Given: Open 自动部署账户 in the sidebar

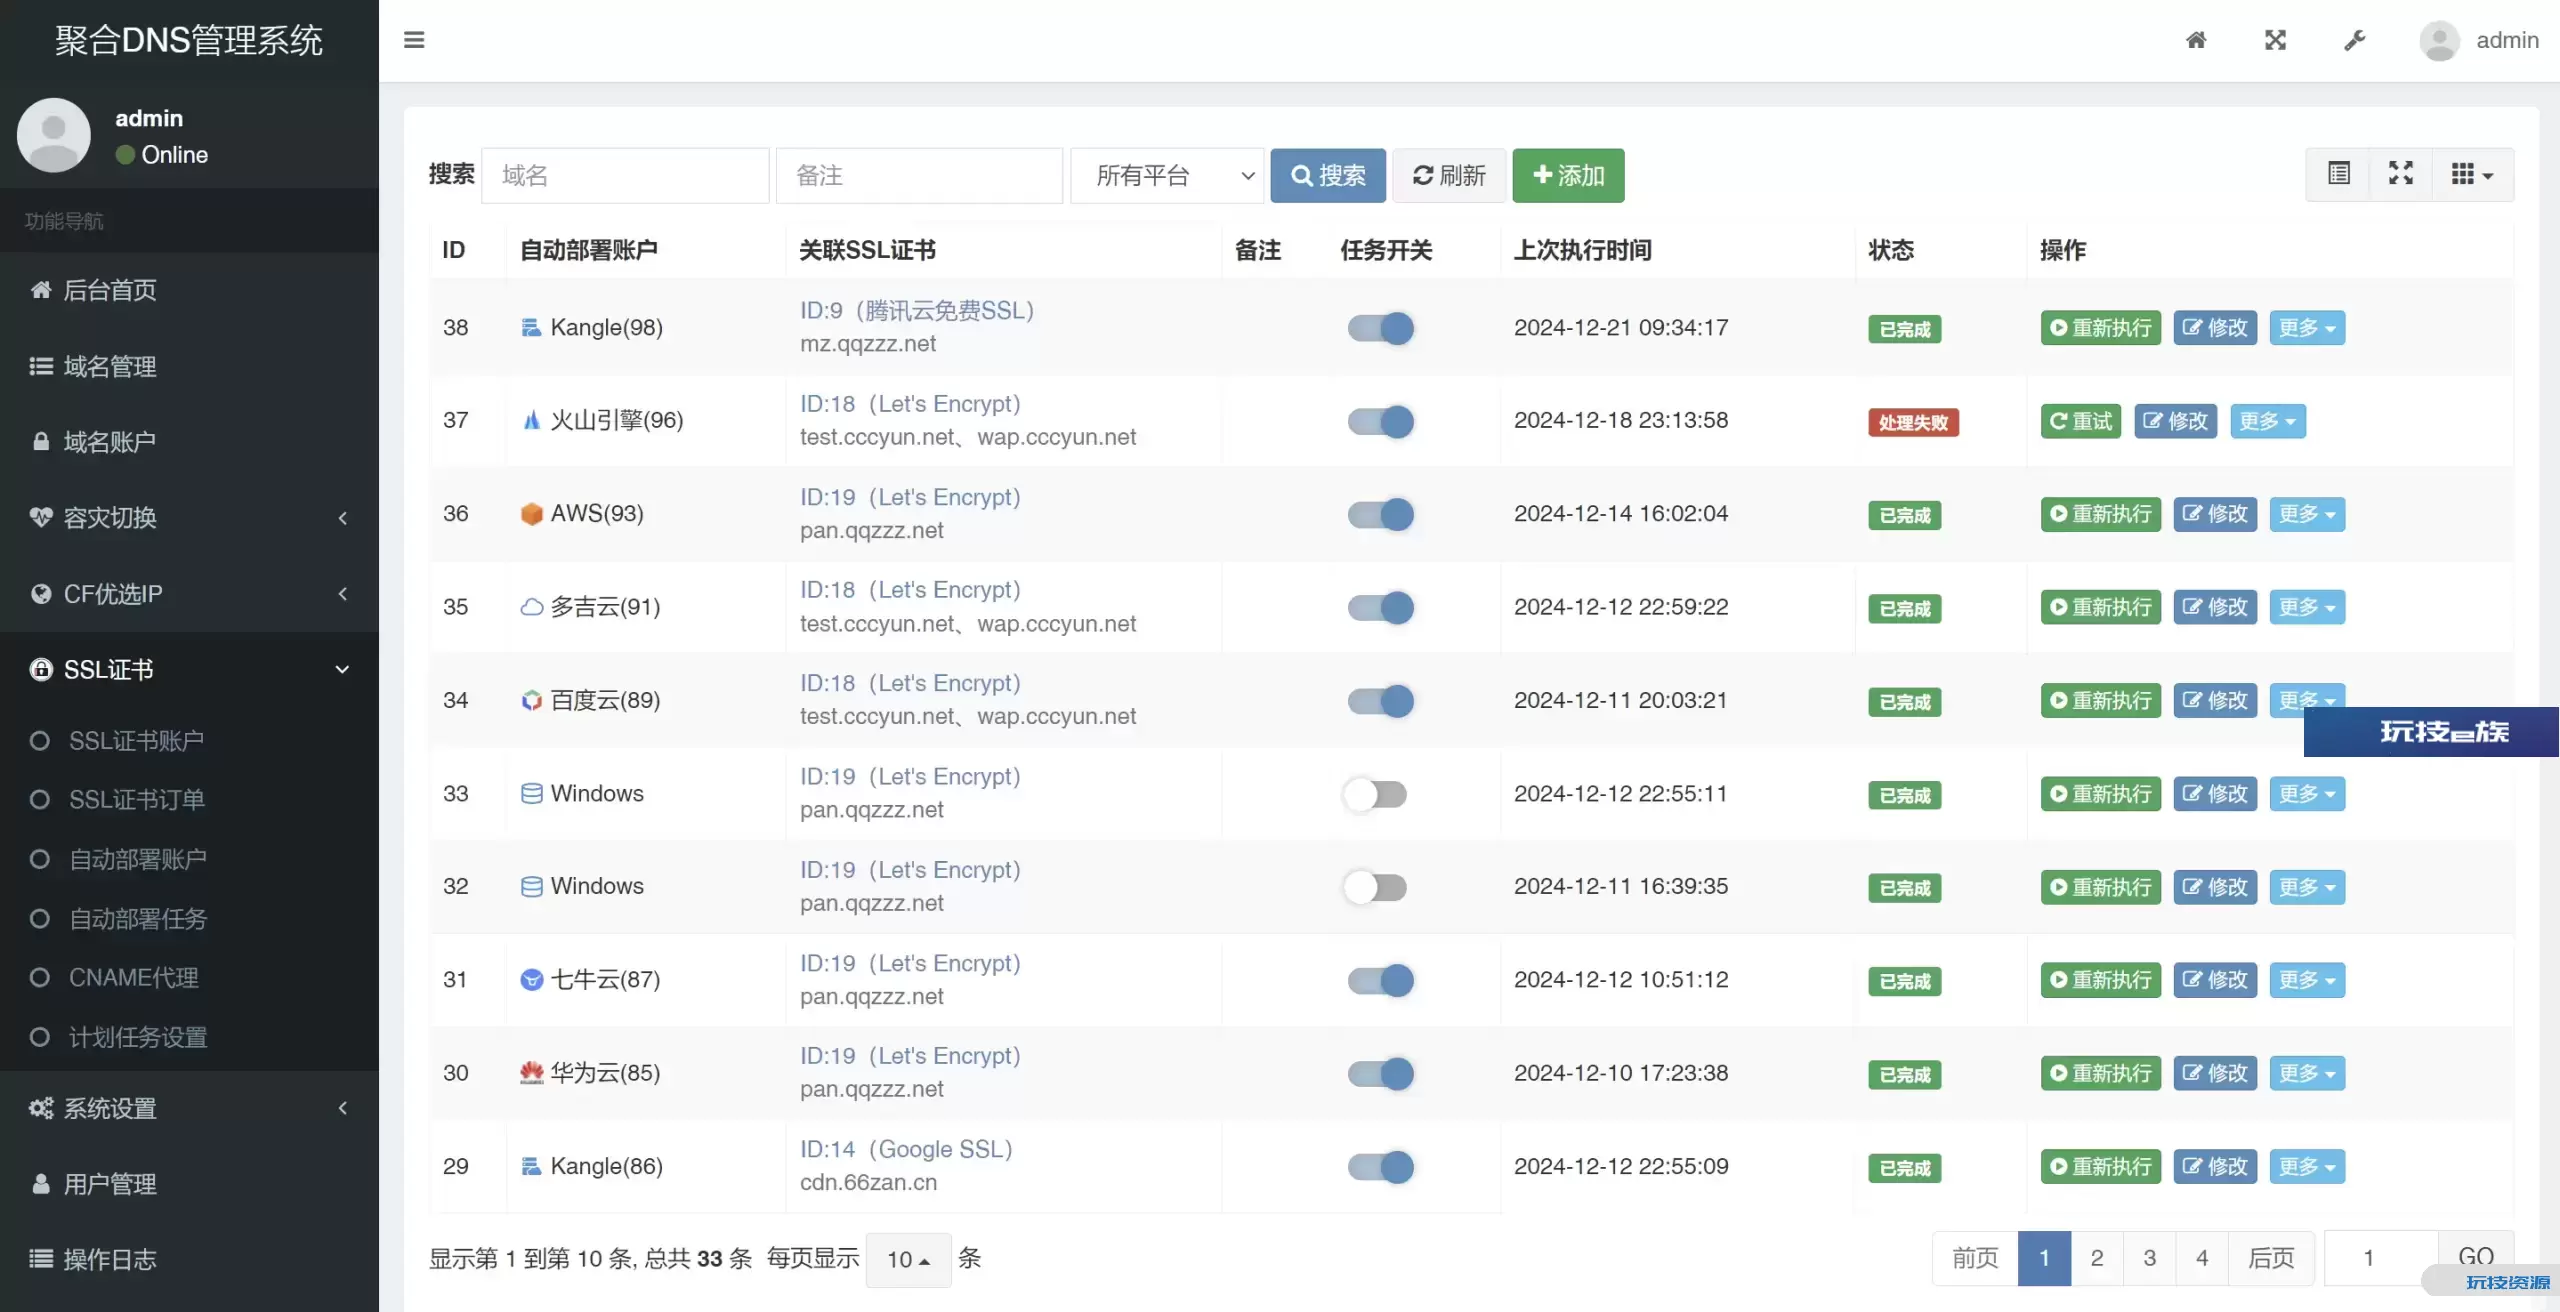Looking at the screenshot, I should pyautogui.click(x=137, y=859).
